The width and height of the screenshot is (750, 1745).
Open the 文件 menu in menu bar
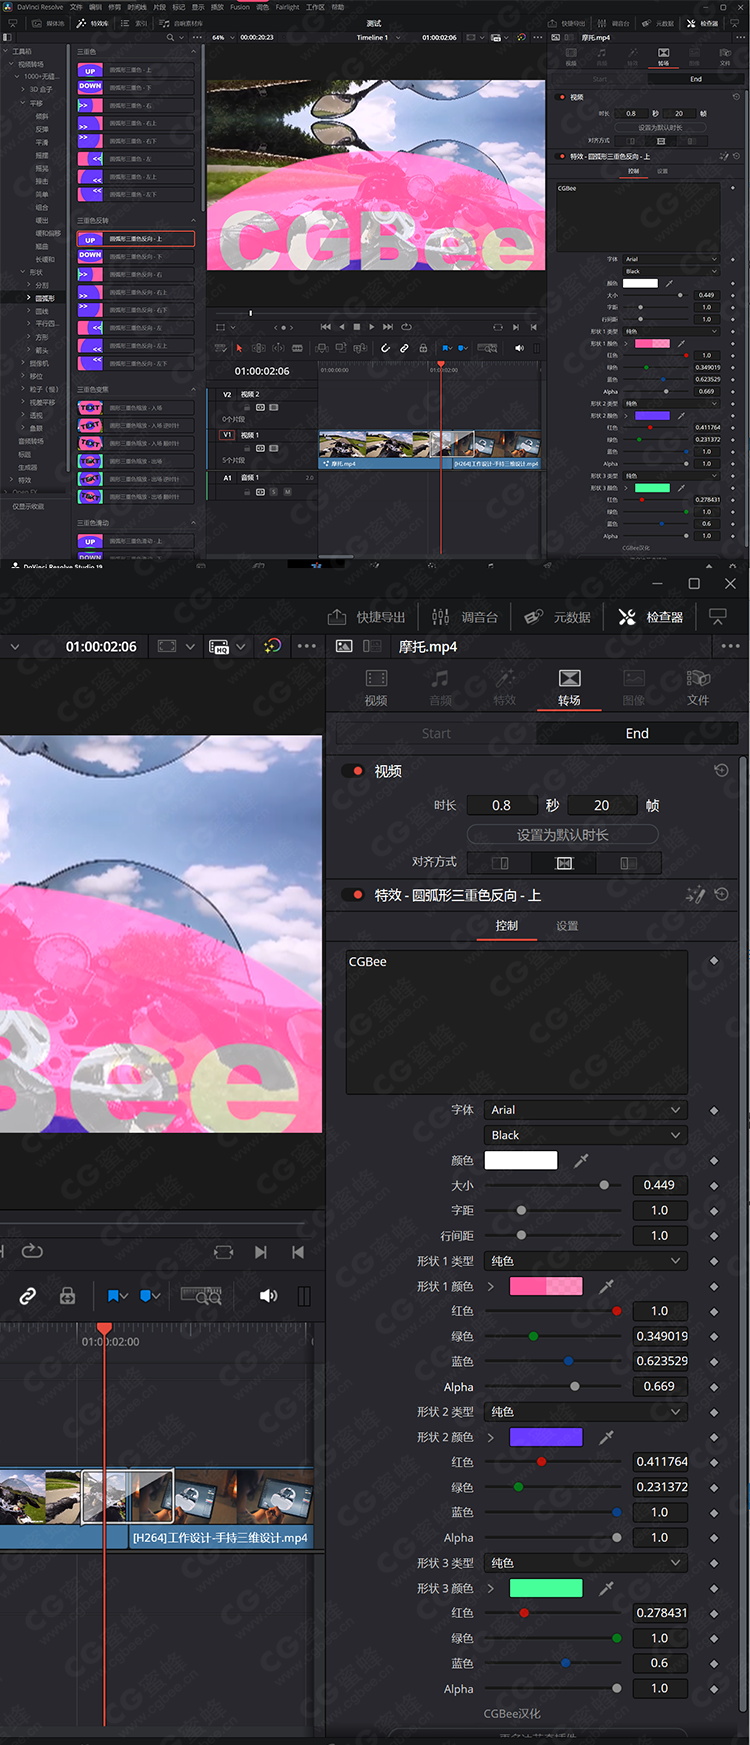(76, 6)
